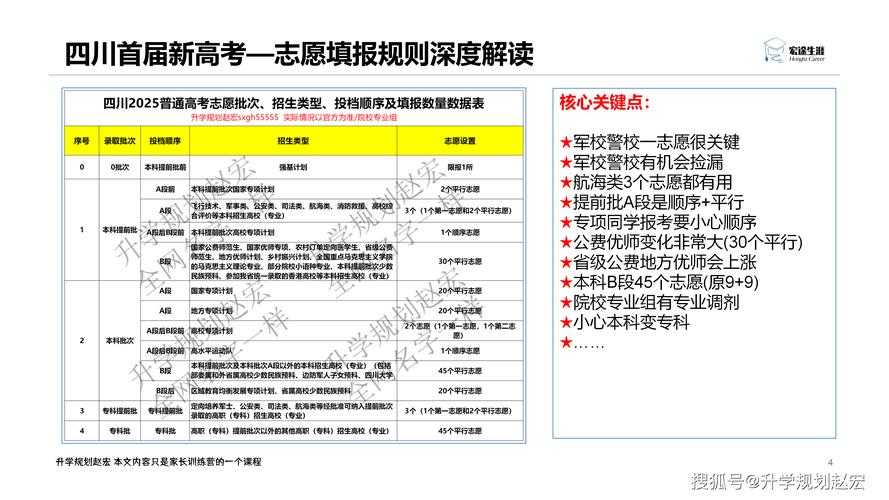Click the 宏途生涯 Hongtu Career logo
The image size is (889, 500).
point(794,52)
